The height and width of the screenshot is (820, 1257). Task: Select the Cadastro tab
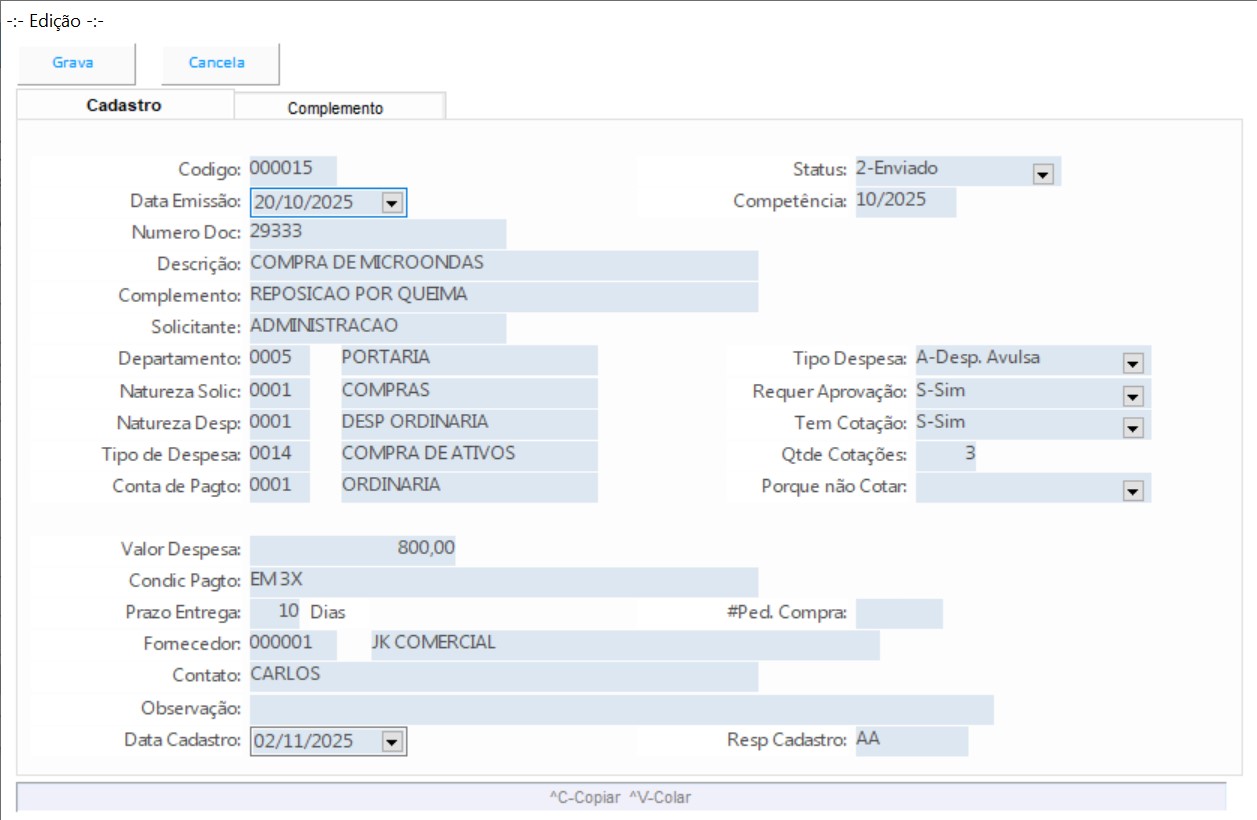[x=124, y=105]
